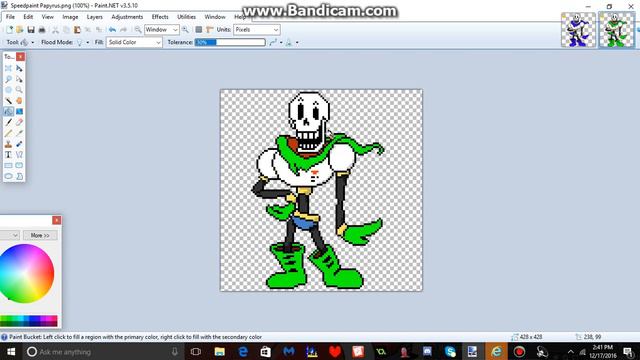Screen dimensions: 640x360
Task: Select the Eraser tool
Action: (x=19, y=122)
